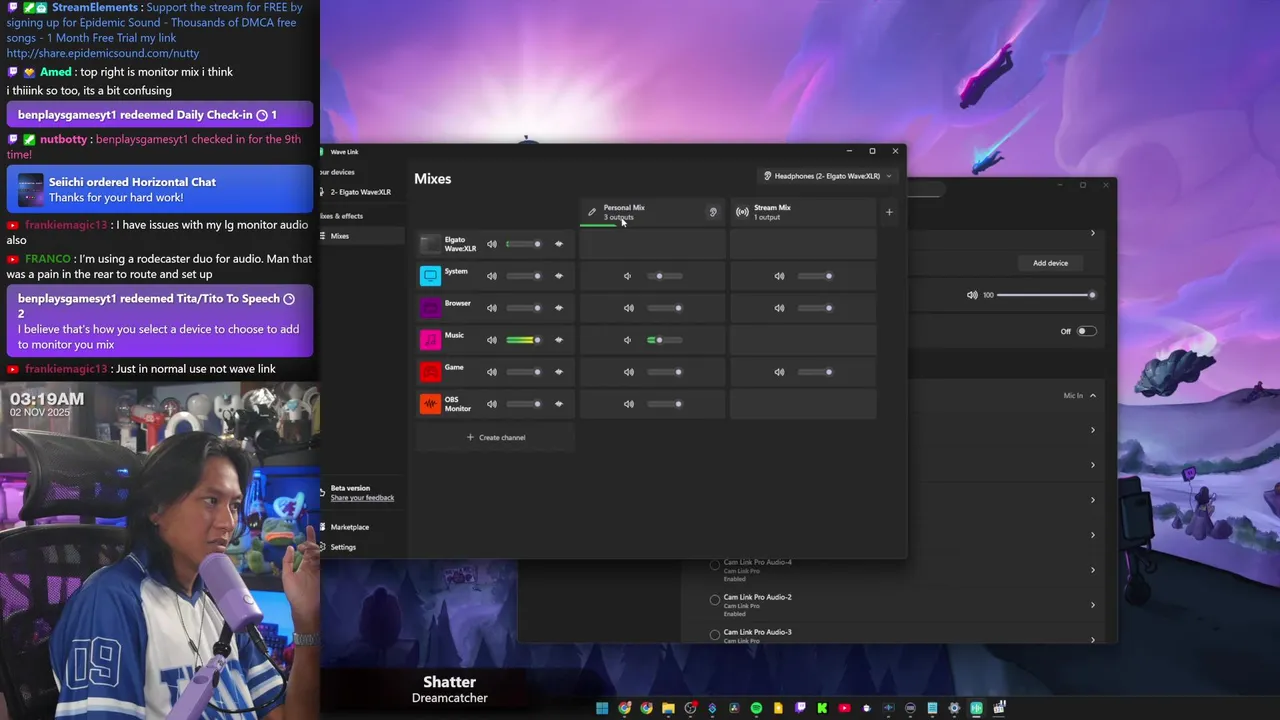Image resolution: width=1280 pixels, height=720 pixels.
Task: Click the pink Music channel icon
Action: [x=430, y=340]
